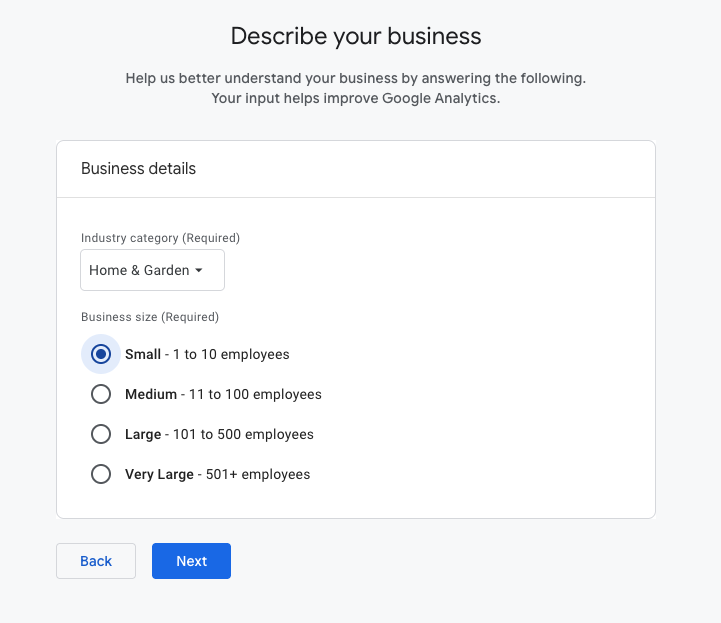Click the 'Your input helps improve Google Analytics' text
This screenshot has width=721, height=623.
pyautogui.click(x=355, y=98)
